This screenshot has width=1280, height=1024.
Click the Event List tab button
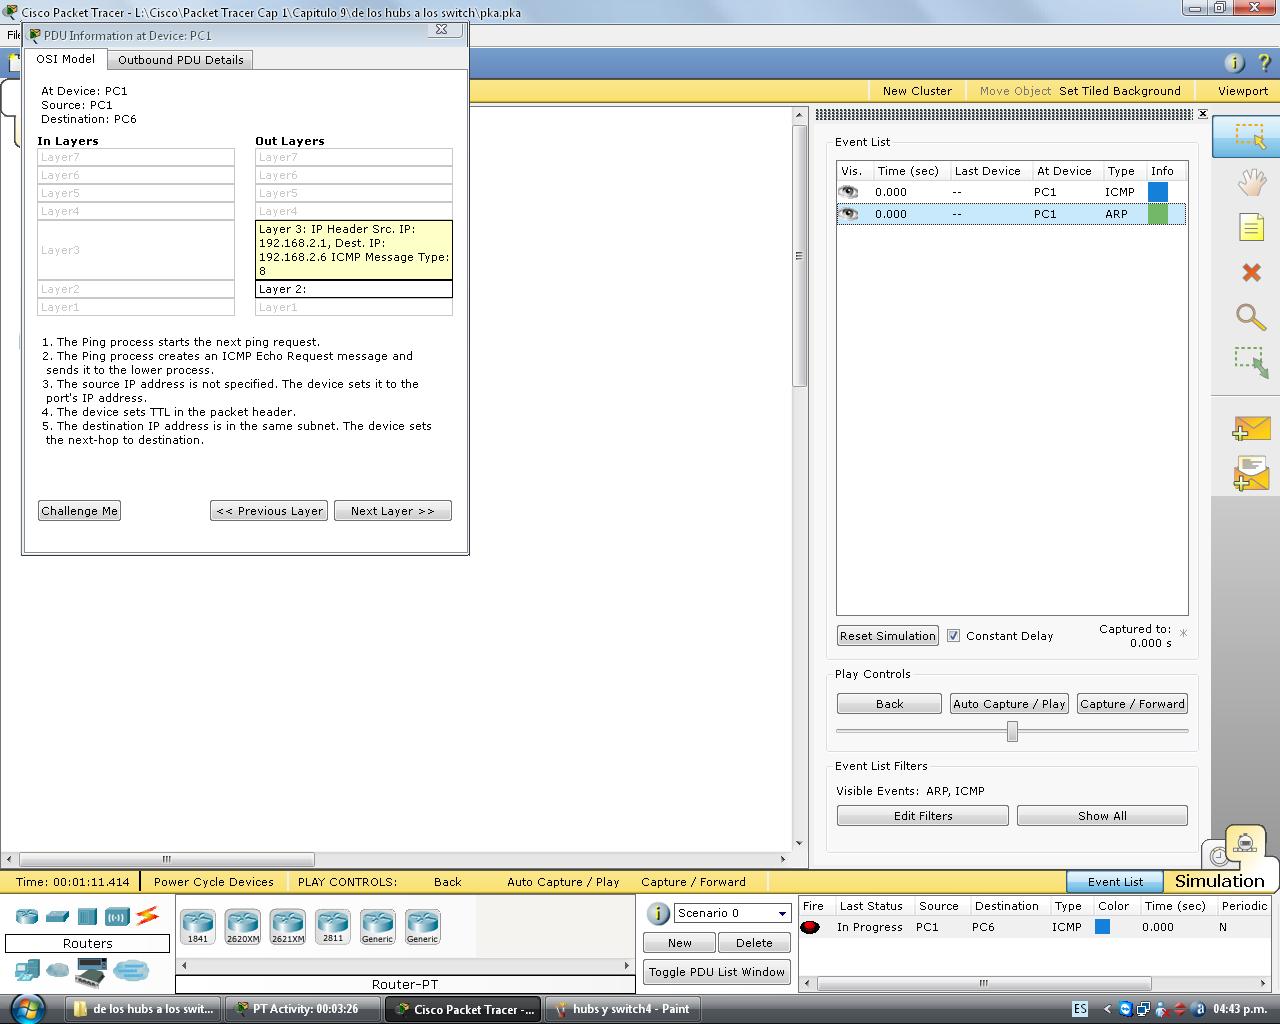coord(1115,882)
